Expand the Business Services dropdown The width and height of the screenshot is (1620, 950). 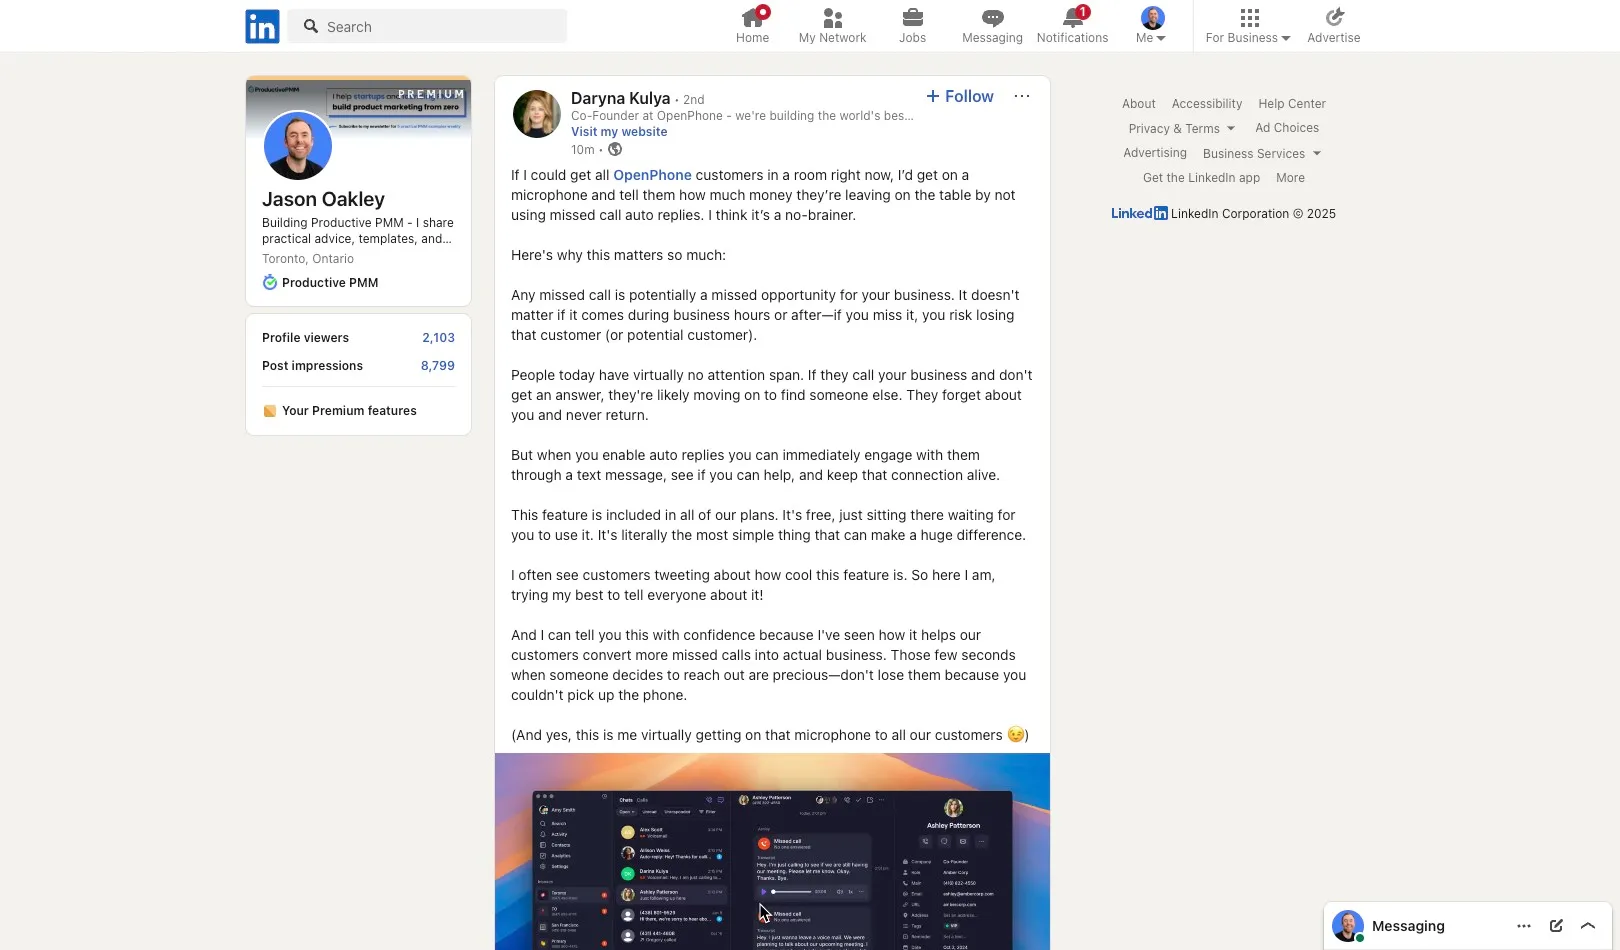pyautogui.click(x=1261, y=153)
